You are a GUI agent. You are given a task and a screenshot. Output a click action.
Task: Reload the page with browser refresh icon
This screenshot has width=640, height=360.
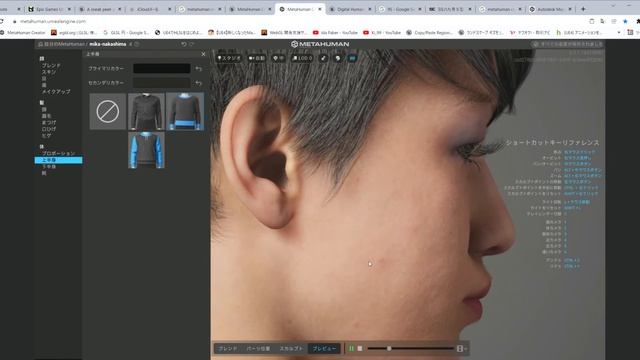coord(2,21)
